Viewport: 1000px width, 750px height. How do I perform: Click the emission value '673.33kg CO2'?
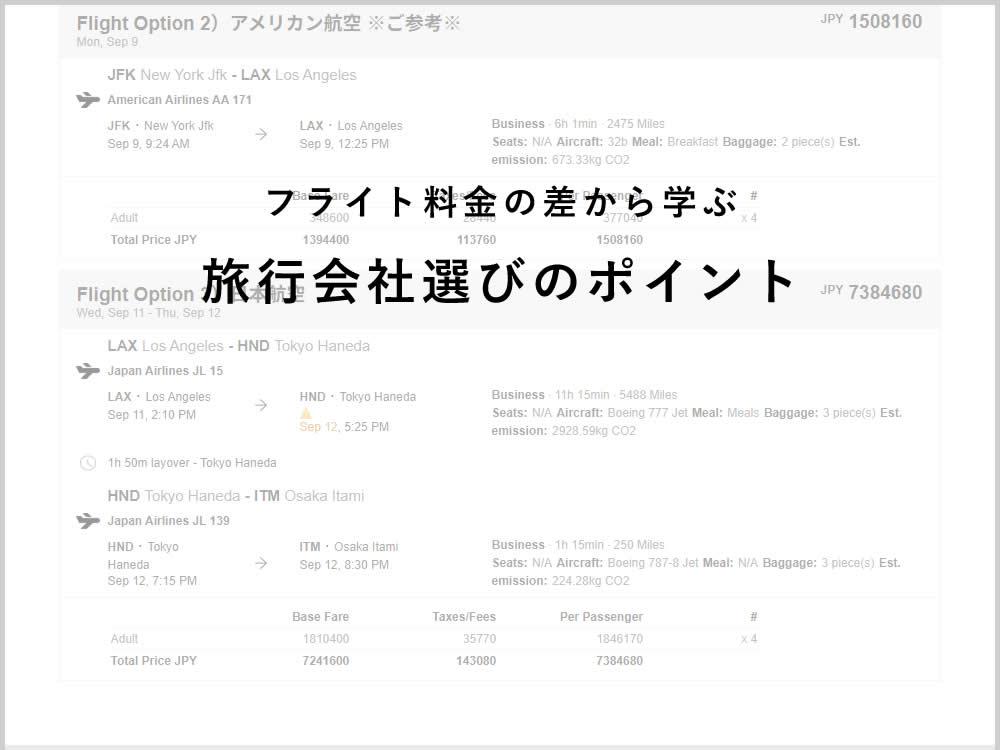coord(591,159)
